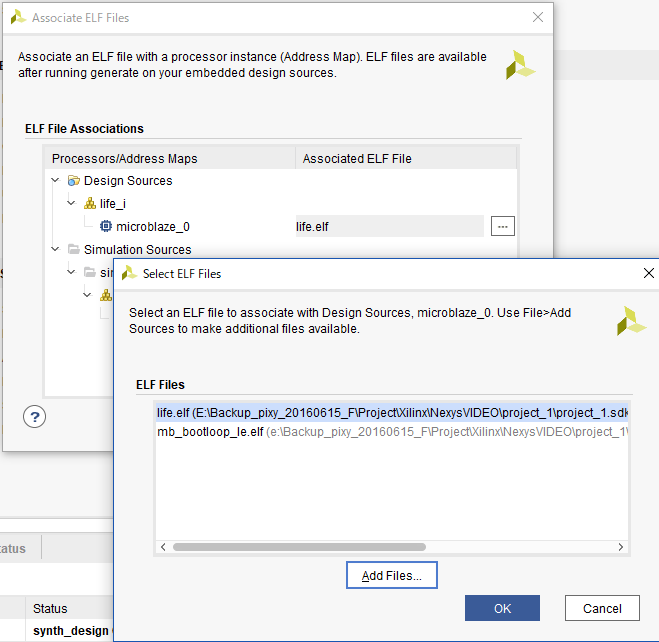Select the life_i tree item label
This screenshot has height=642, width=659.
click(113, 204)
